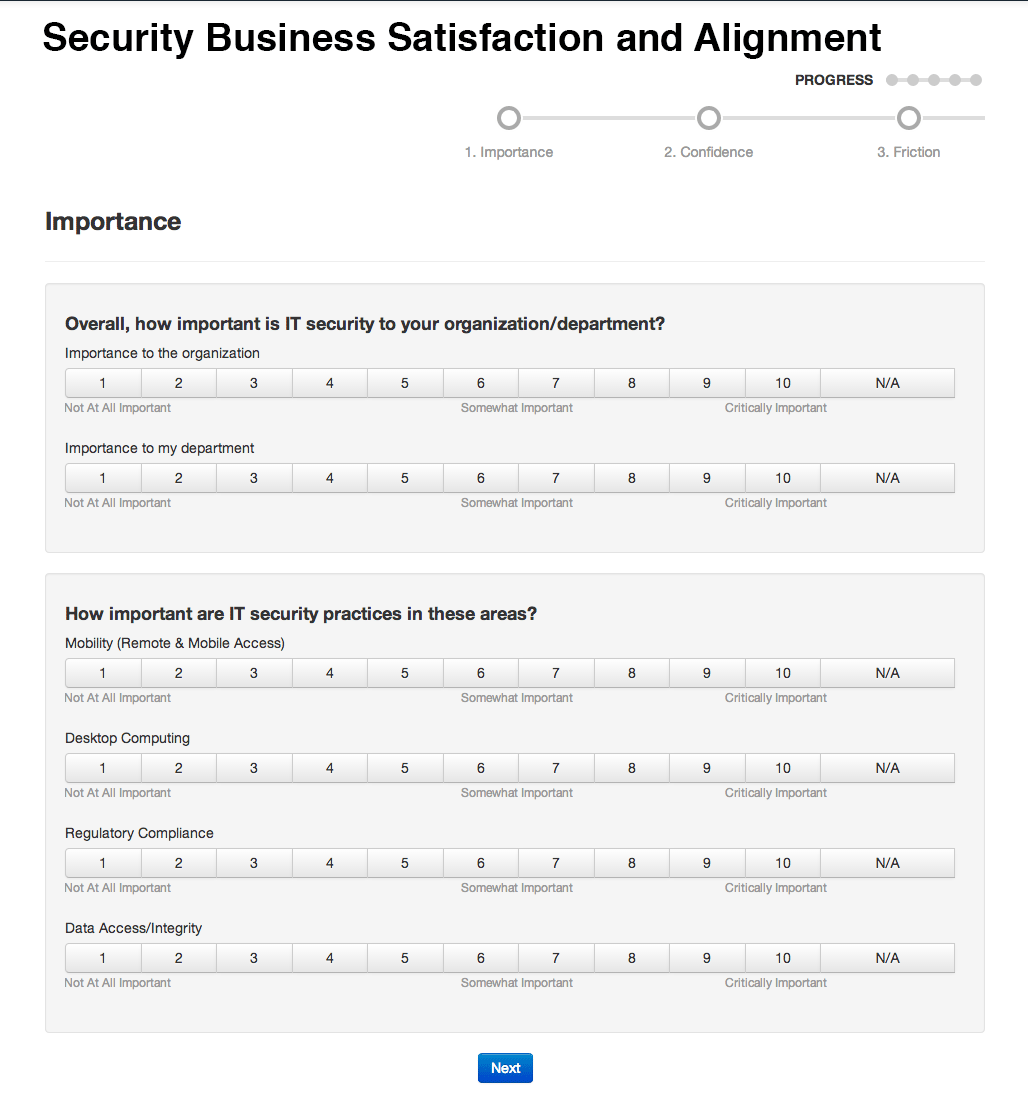
Task: Rate Regulatory Compliance importance as 9
Action: tap(707, 863)
